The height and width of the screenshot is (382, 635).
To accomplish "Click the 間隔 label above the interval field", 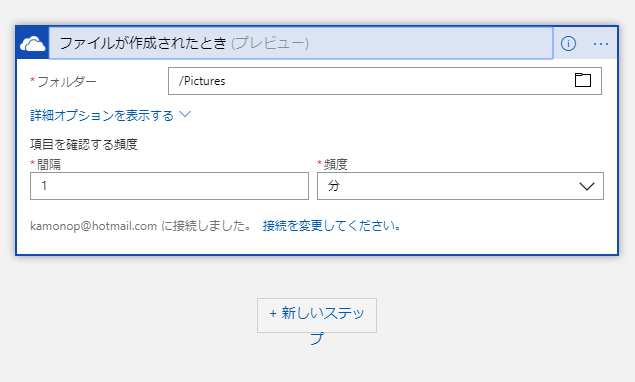I will tap(49, 164).
